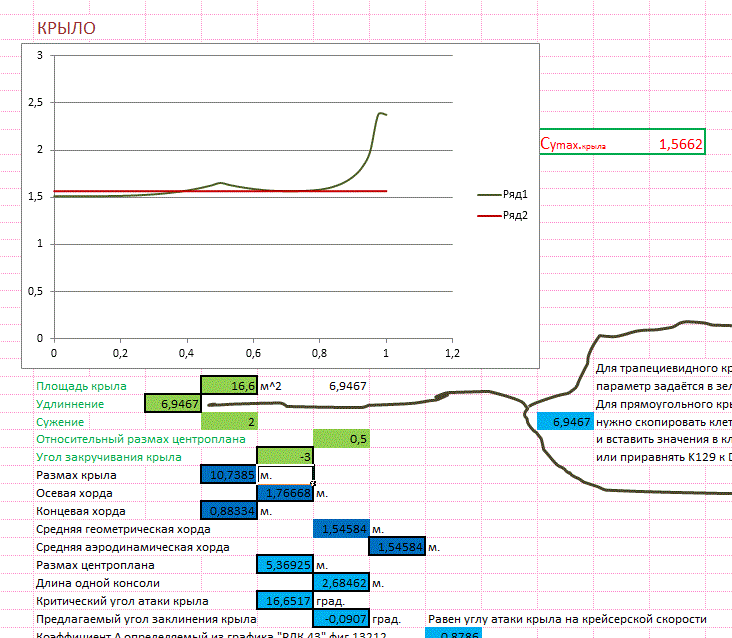The width and height of the screenshot is (732, 638).
Task: Click the Размах крыла value 10,7385
Action: (229, 475)
